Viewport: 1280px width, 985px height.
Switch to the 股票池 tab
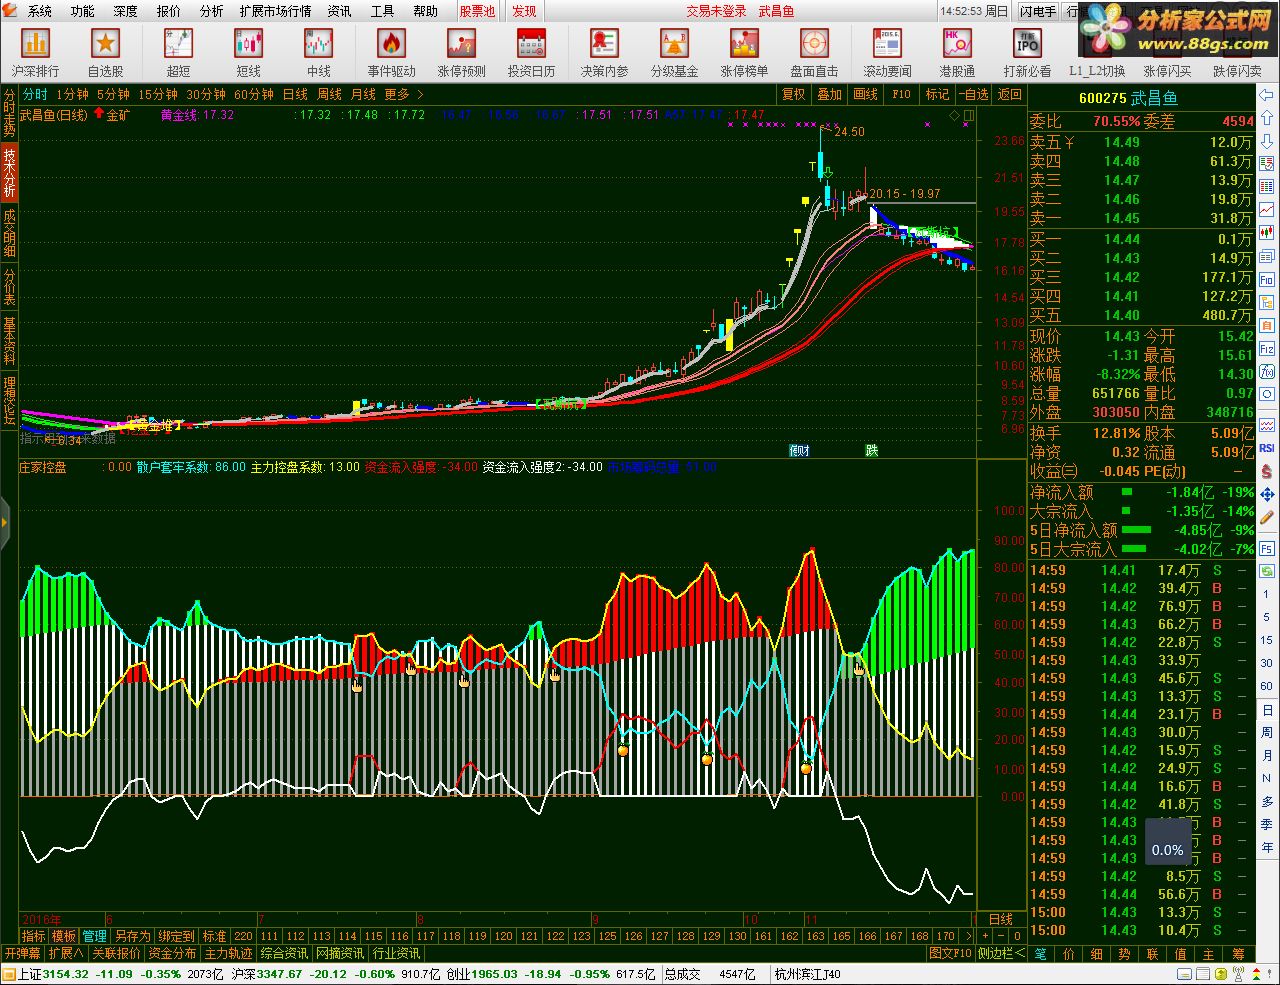[x=477, y=11]
